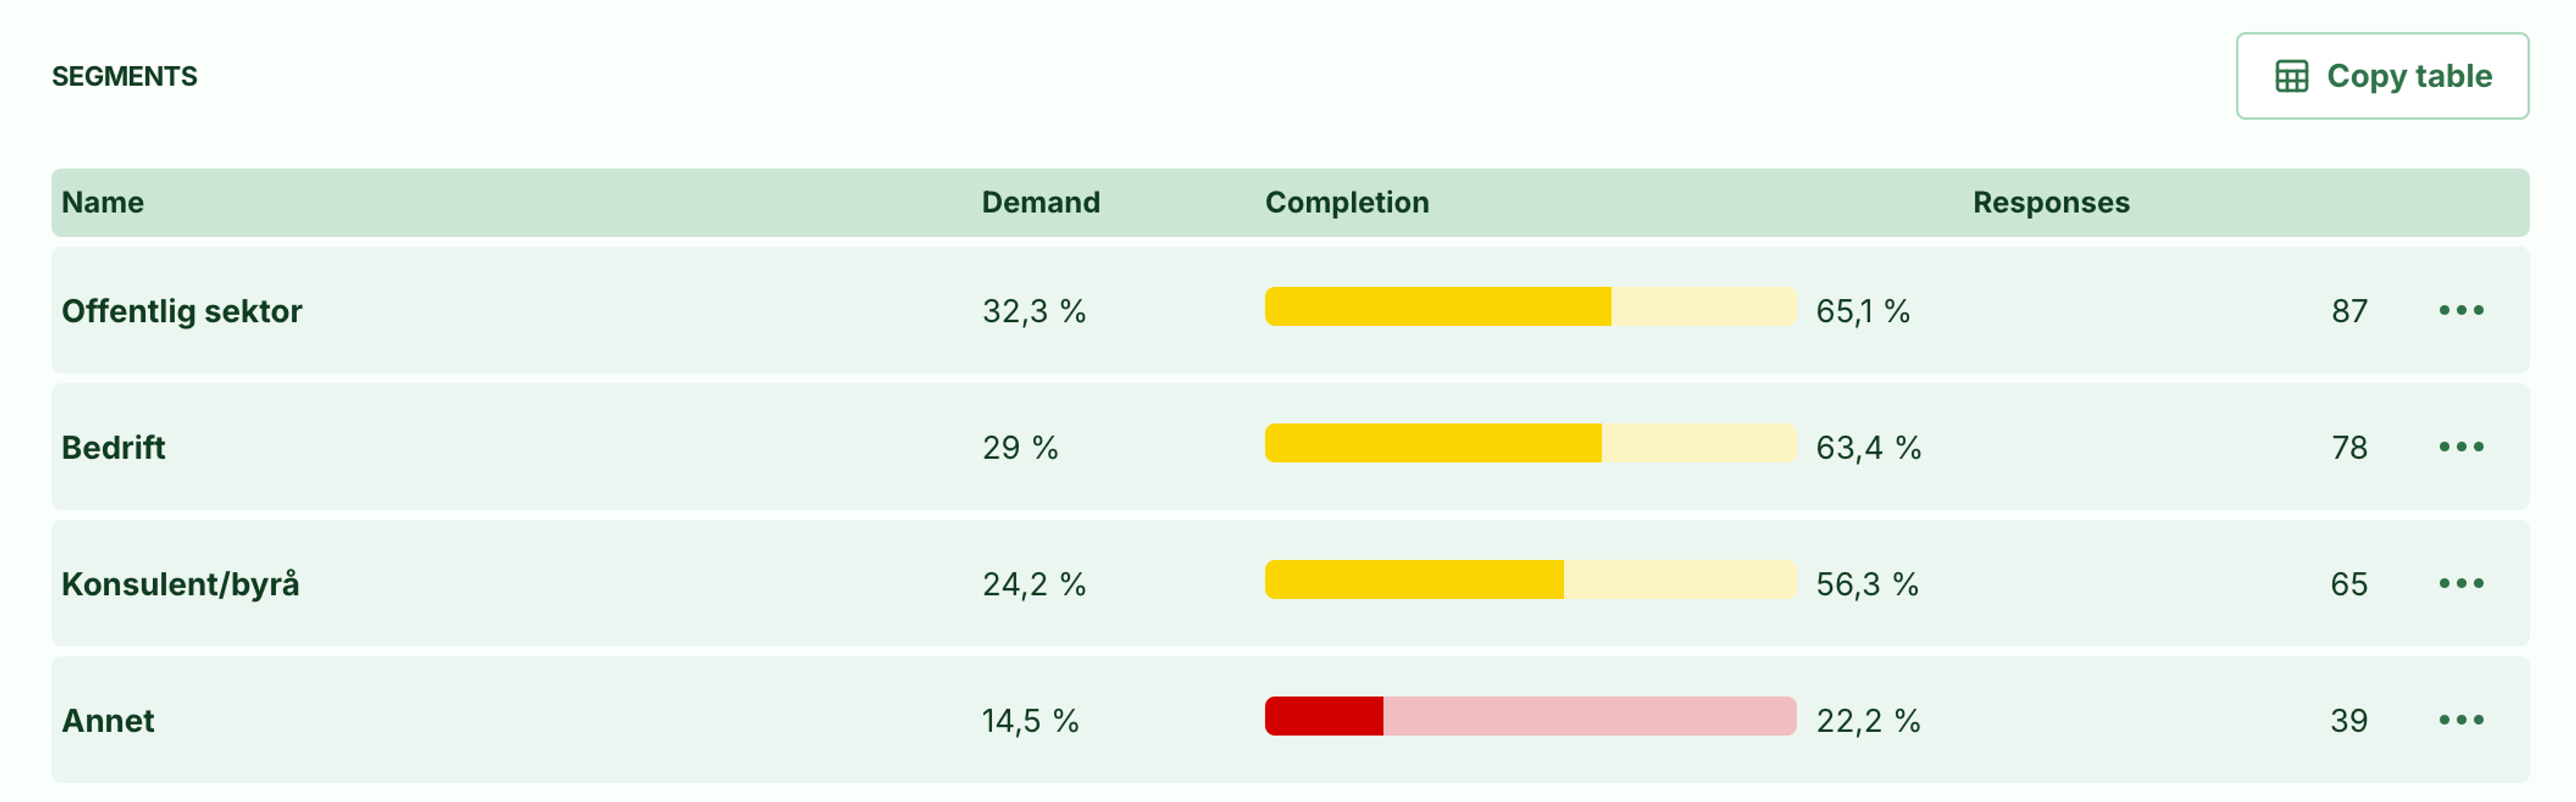Select the Annet segment name
Image resolution: width=2576 pixels, height=802 pixels.
[x=108, y=720]
